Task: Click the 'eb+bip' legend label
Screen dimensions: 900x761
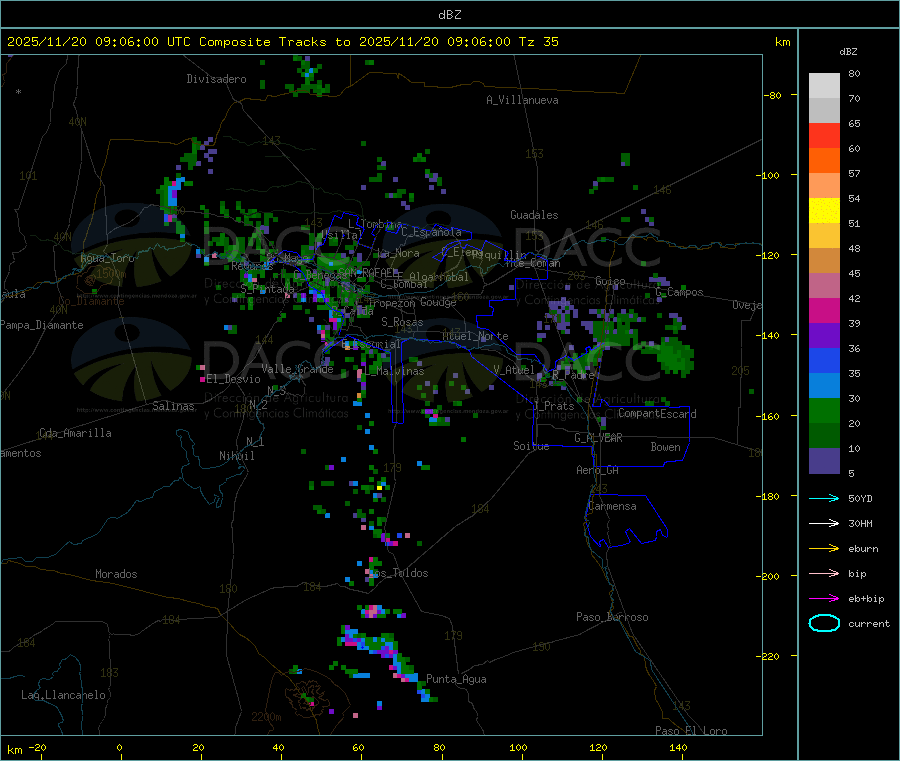Action: tap(866, 599)
